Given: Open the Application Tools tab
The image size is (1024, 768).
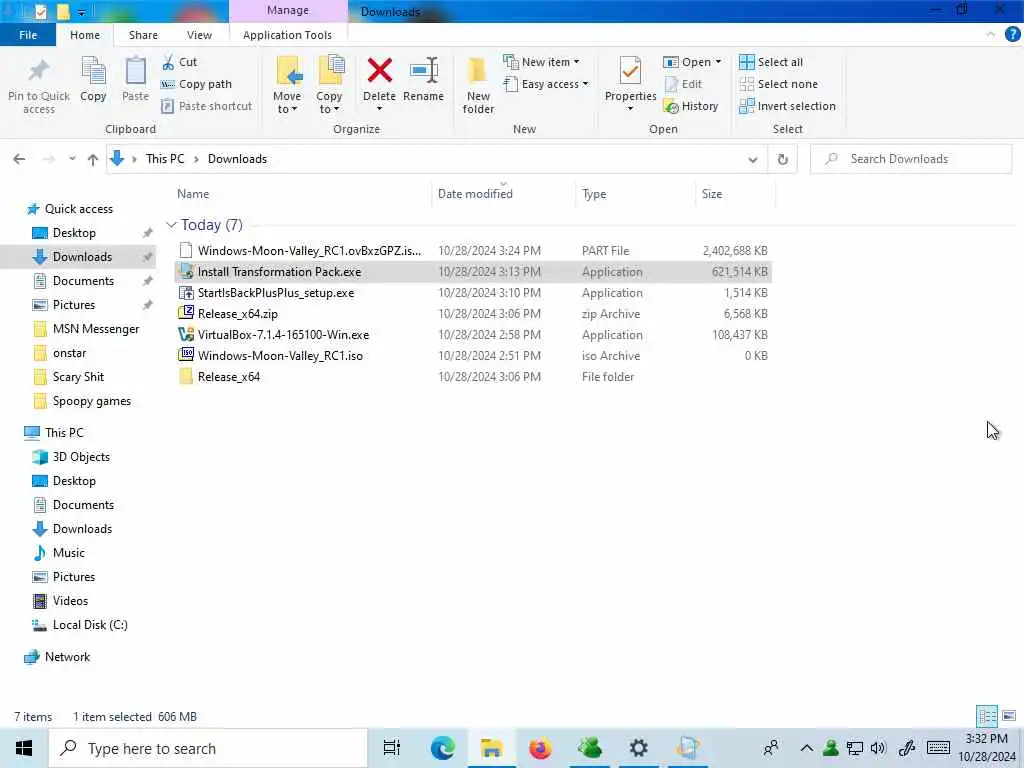Looking at the screenshot, I should (287, 35).
